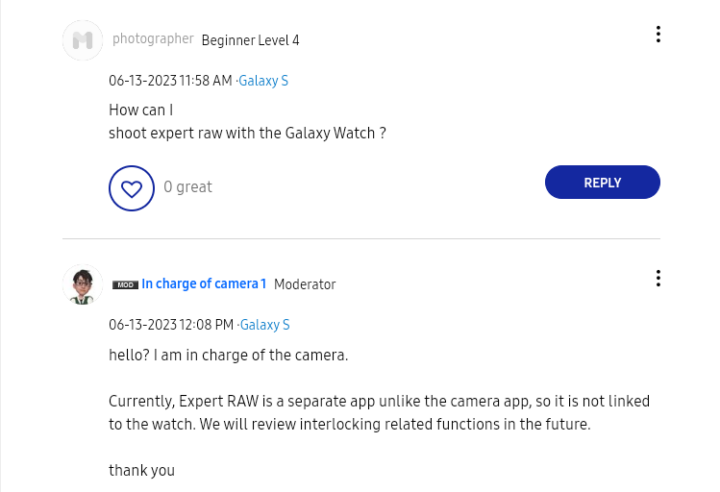Click the heart icon to like the post

click(x=131, y=188)
